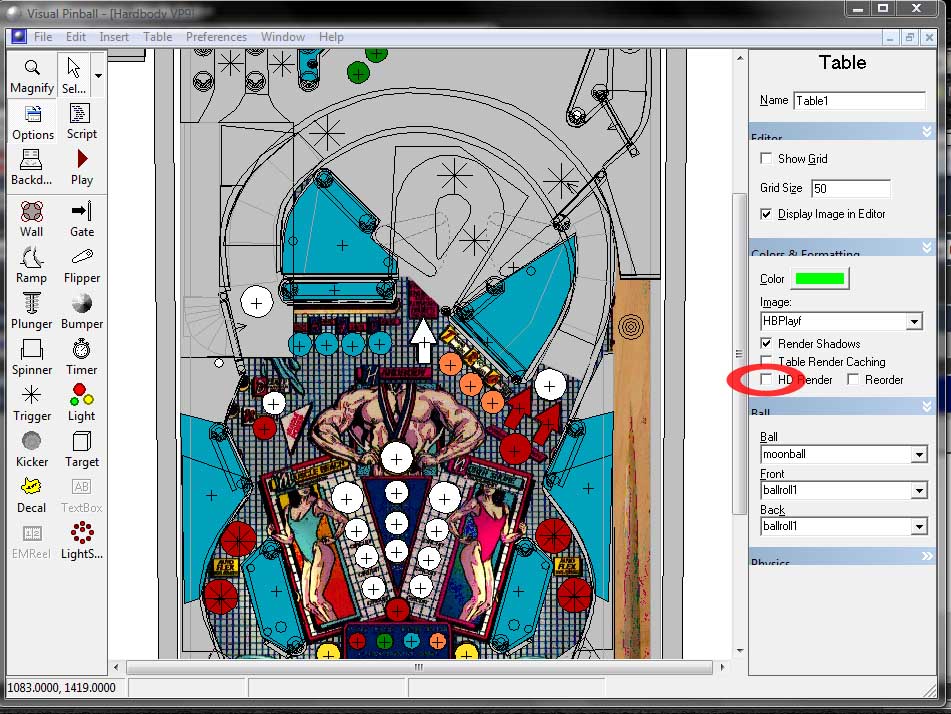Image resolution: width=951 pixels, height=714 pixels.
Task: Open the Options panel
Action: (33, 121)
